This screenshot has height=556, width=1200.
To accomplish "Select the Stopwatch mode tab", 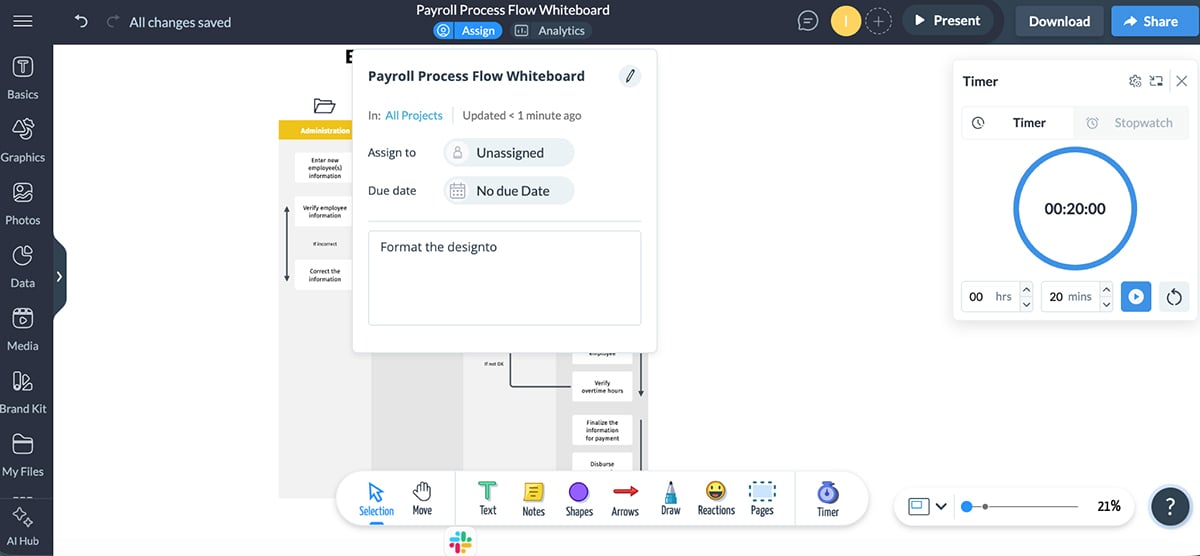I will [x=1131, y=123].
